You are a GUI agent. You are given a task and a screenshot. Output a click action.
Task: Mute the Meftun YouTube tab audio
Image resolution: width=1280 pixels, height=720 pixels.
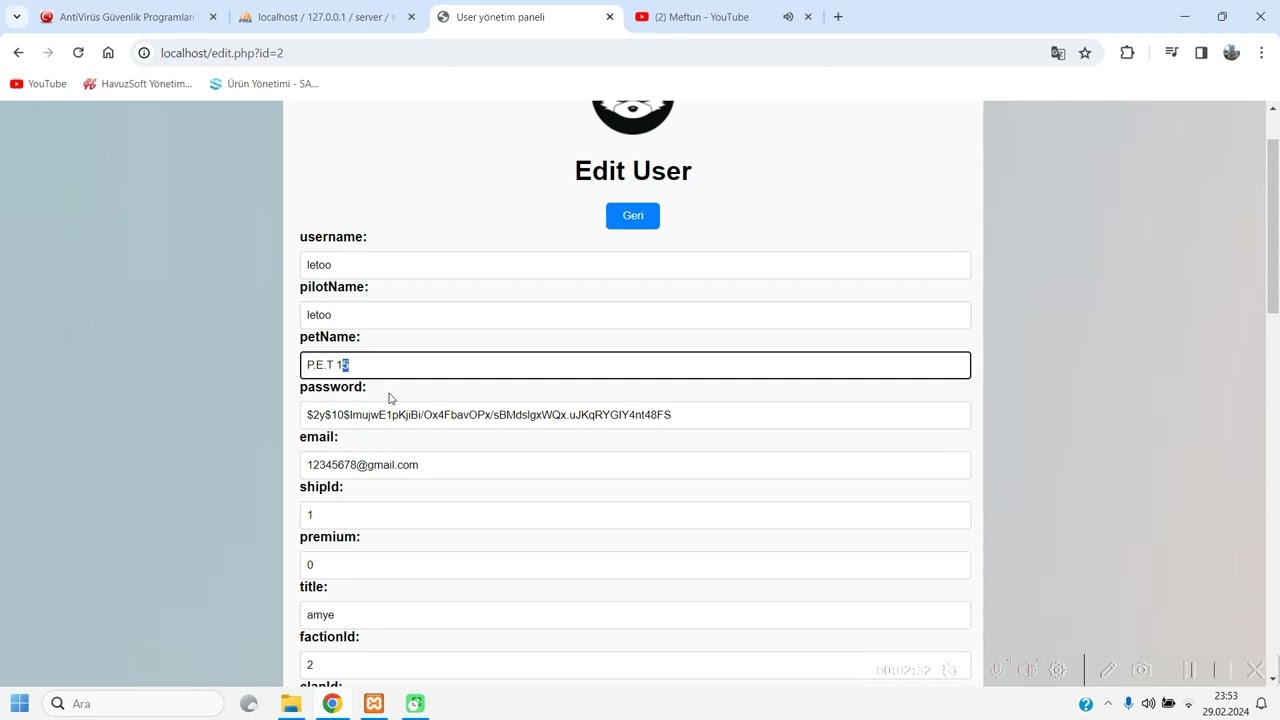(x=788, y=17)
